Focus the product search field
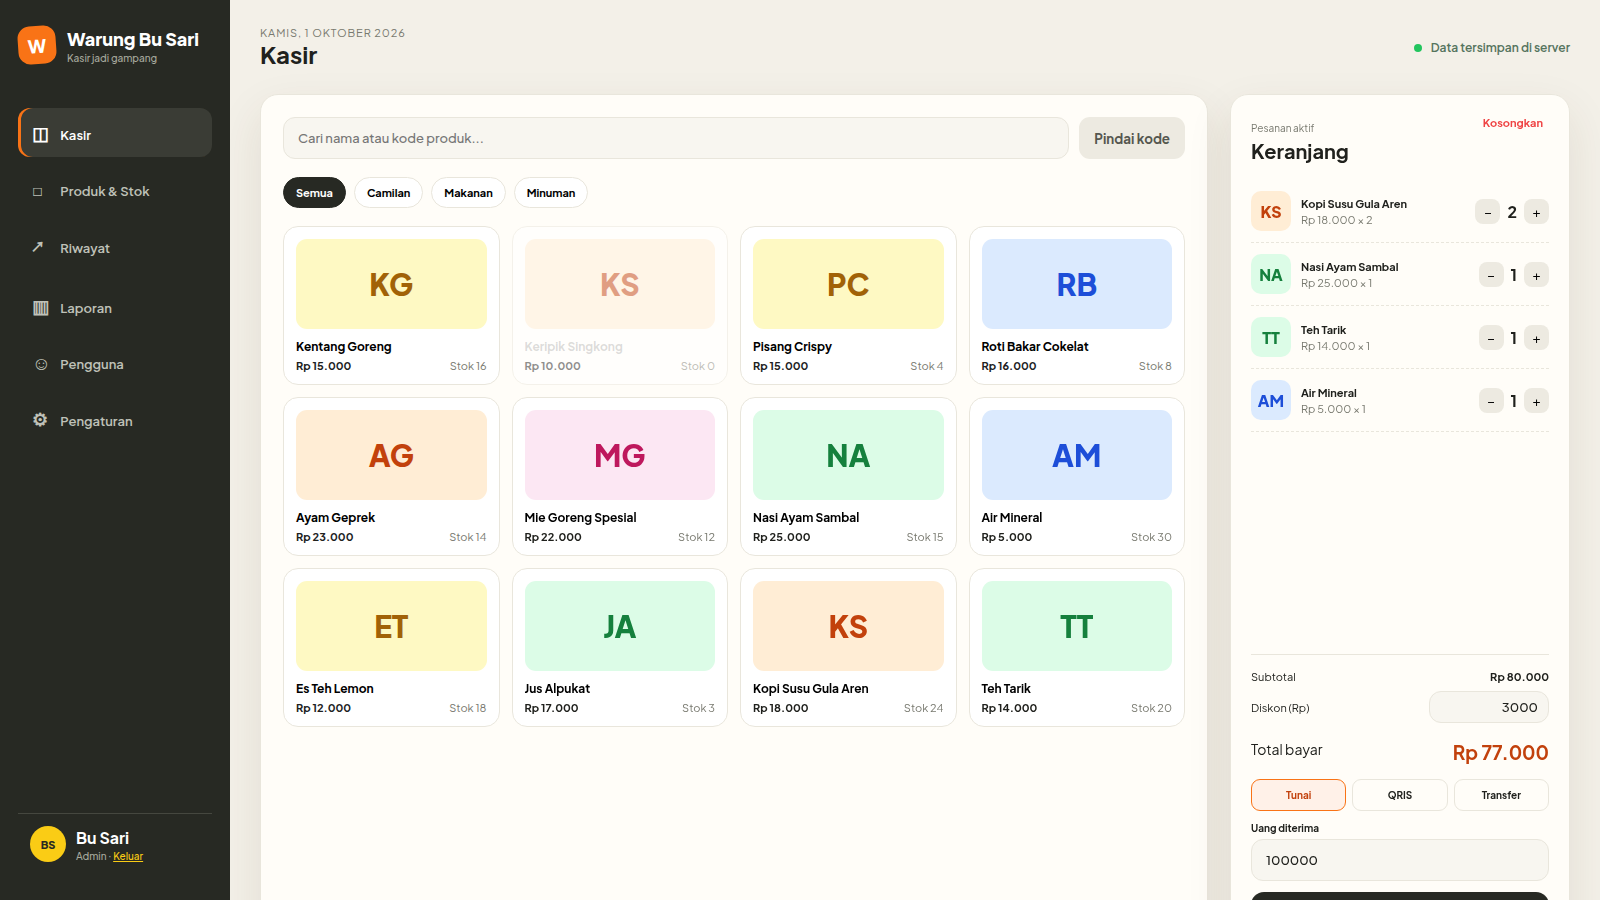 (676, 138)
